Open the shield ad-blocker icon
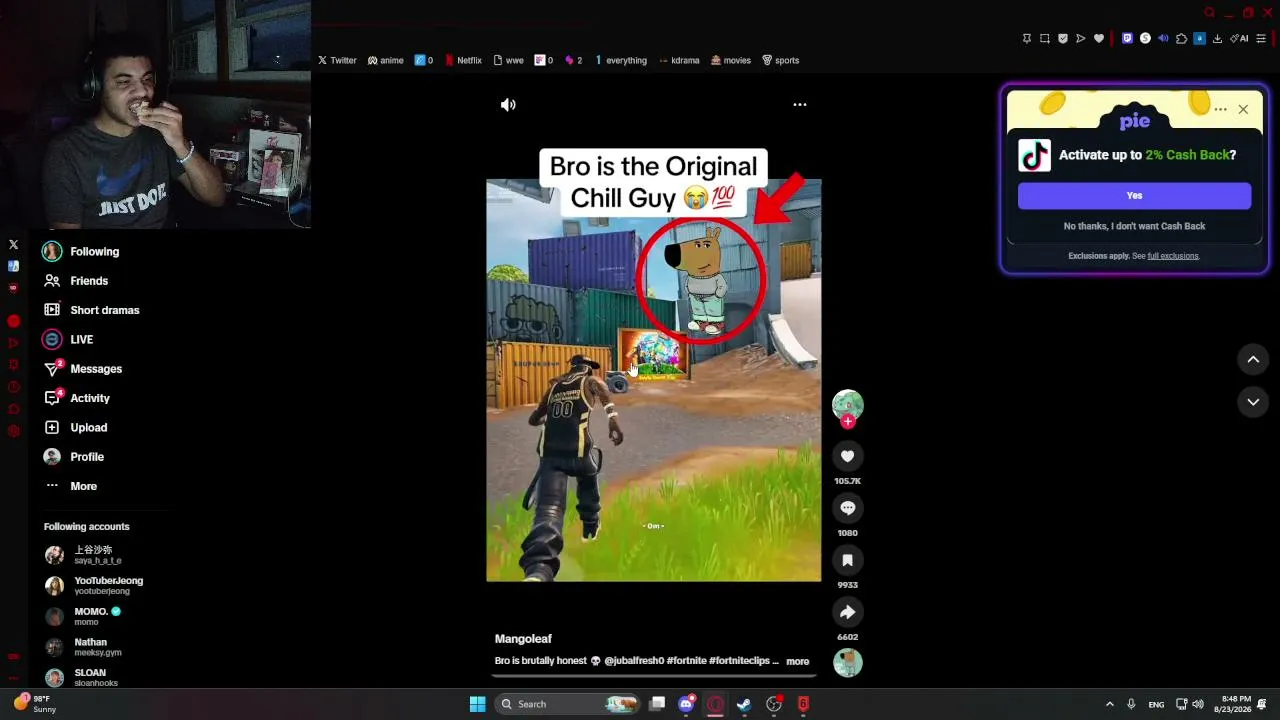The width and height of the screenshot is (1280, 720). (x=1063, y=39)
